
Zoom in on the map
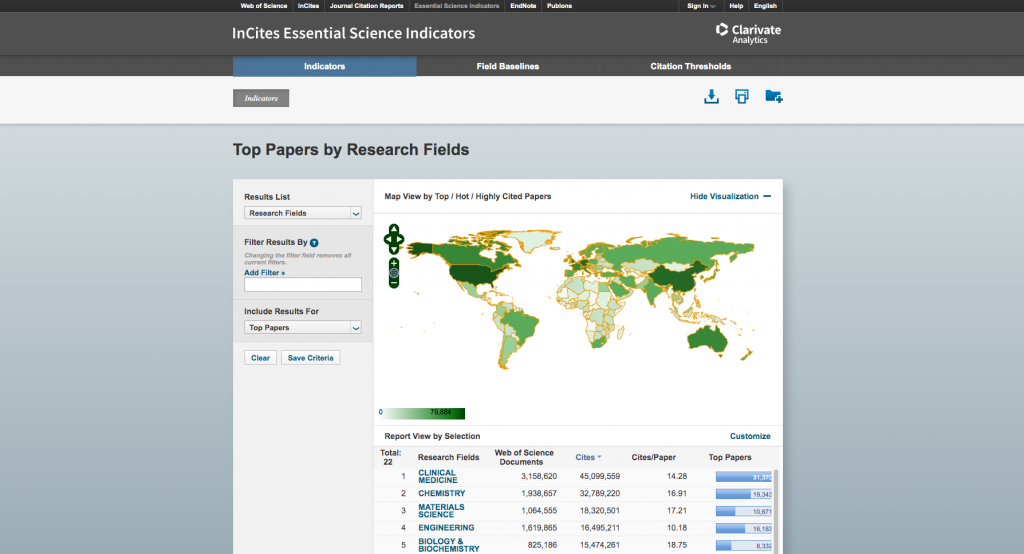coord(394,263)
